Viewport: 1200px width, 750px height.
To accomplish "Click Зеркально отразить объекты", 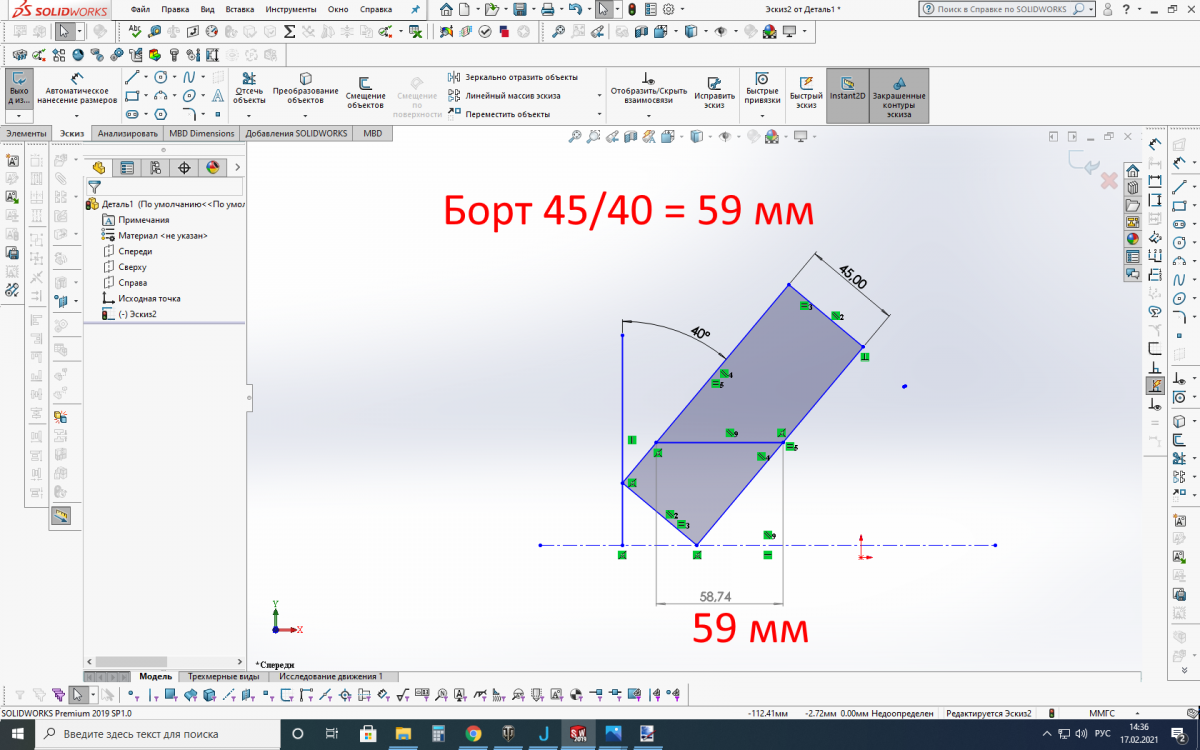I will tap(513, 77).
